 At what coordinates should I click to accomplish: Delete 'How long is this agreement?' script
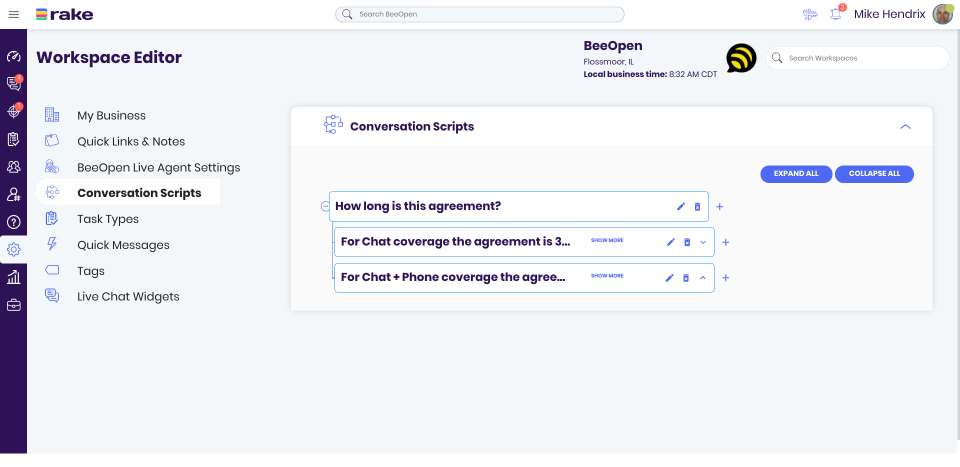pos(697,207)
